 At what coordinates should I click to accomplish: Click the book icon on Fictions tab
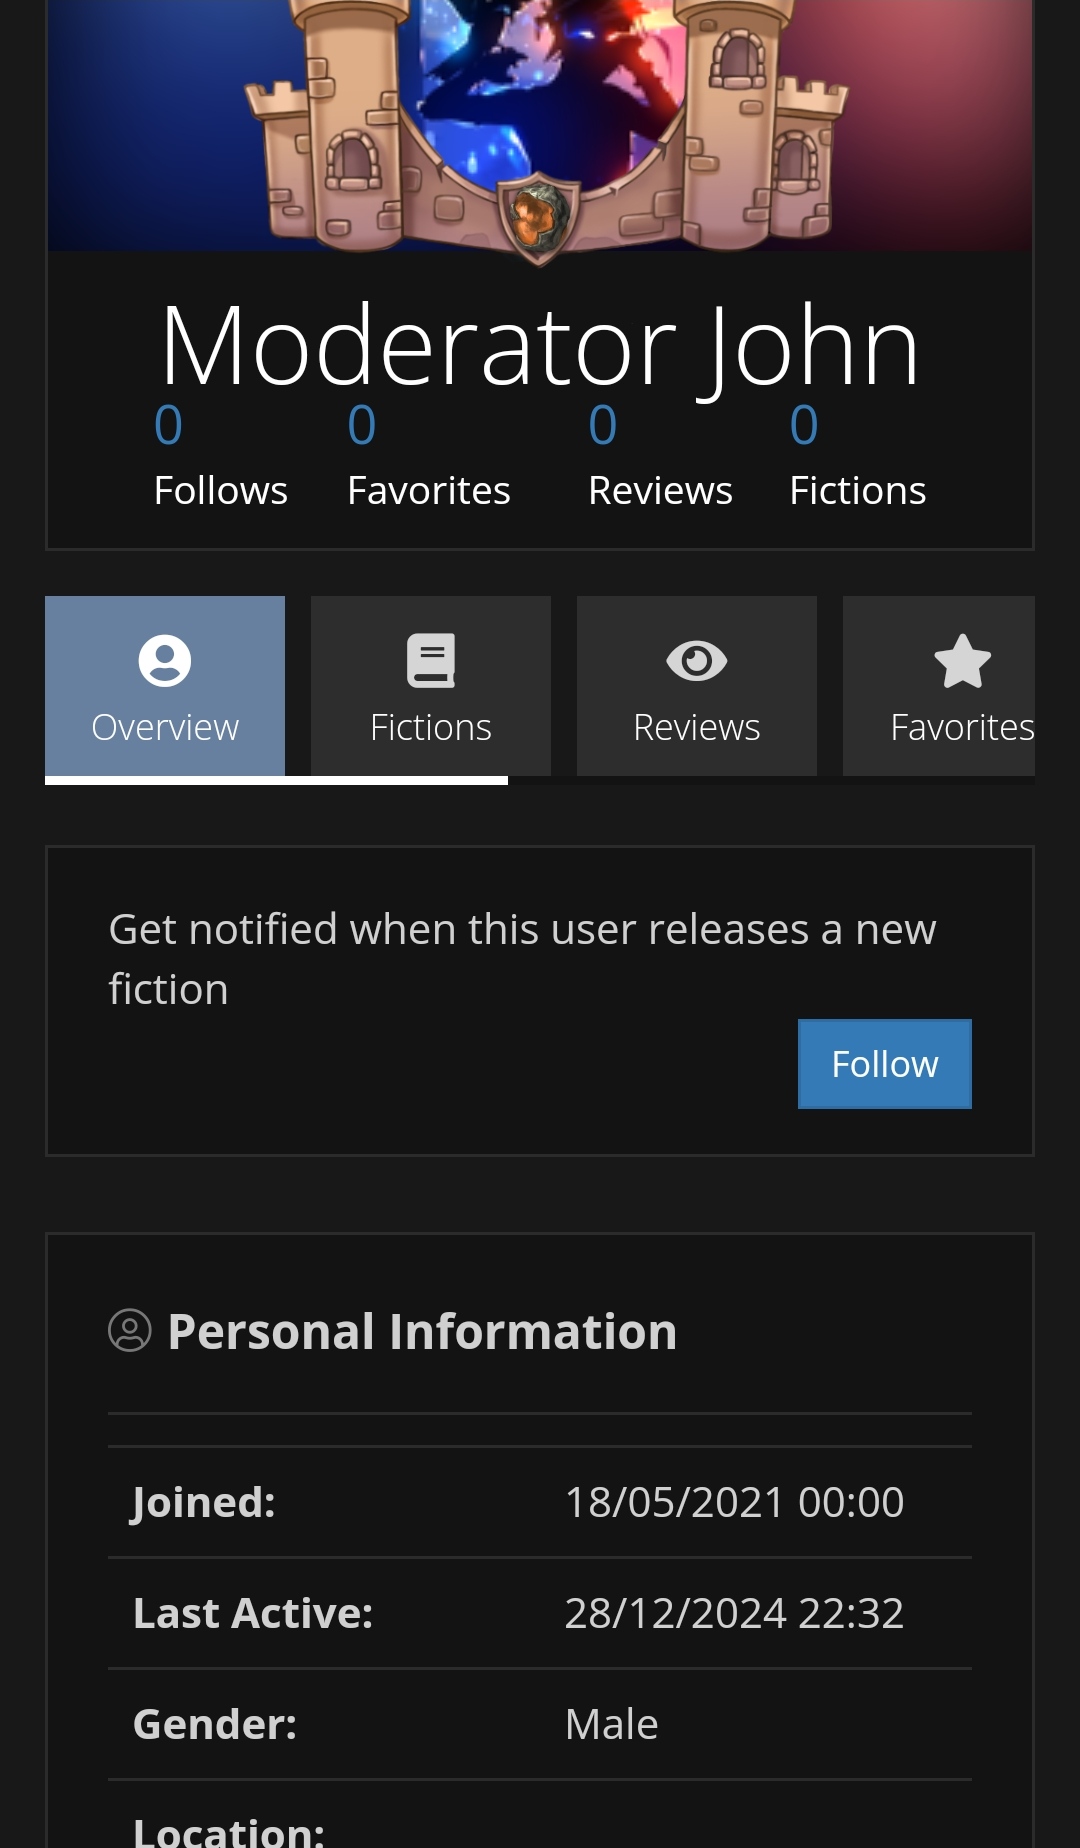[x=430, y=661]
